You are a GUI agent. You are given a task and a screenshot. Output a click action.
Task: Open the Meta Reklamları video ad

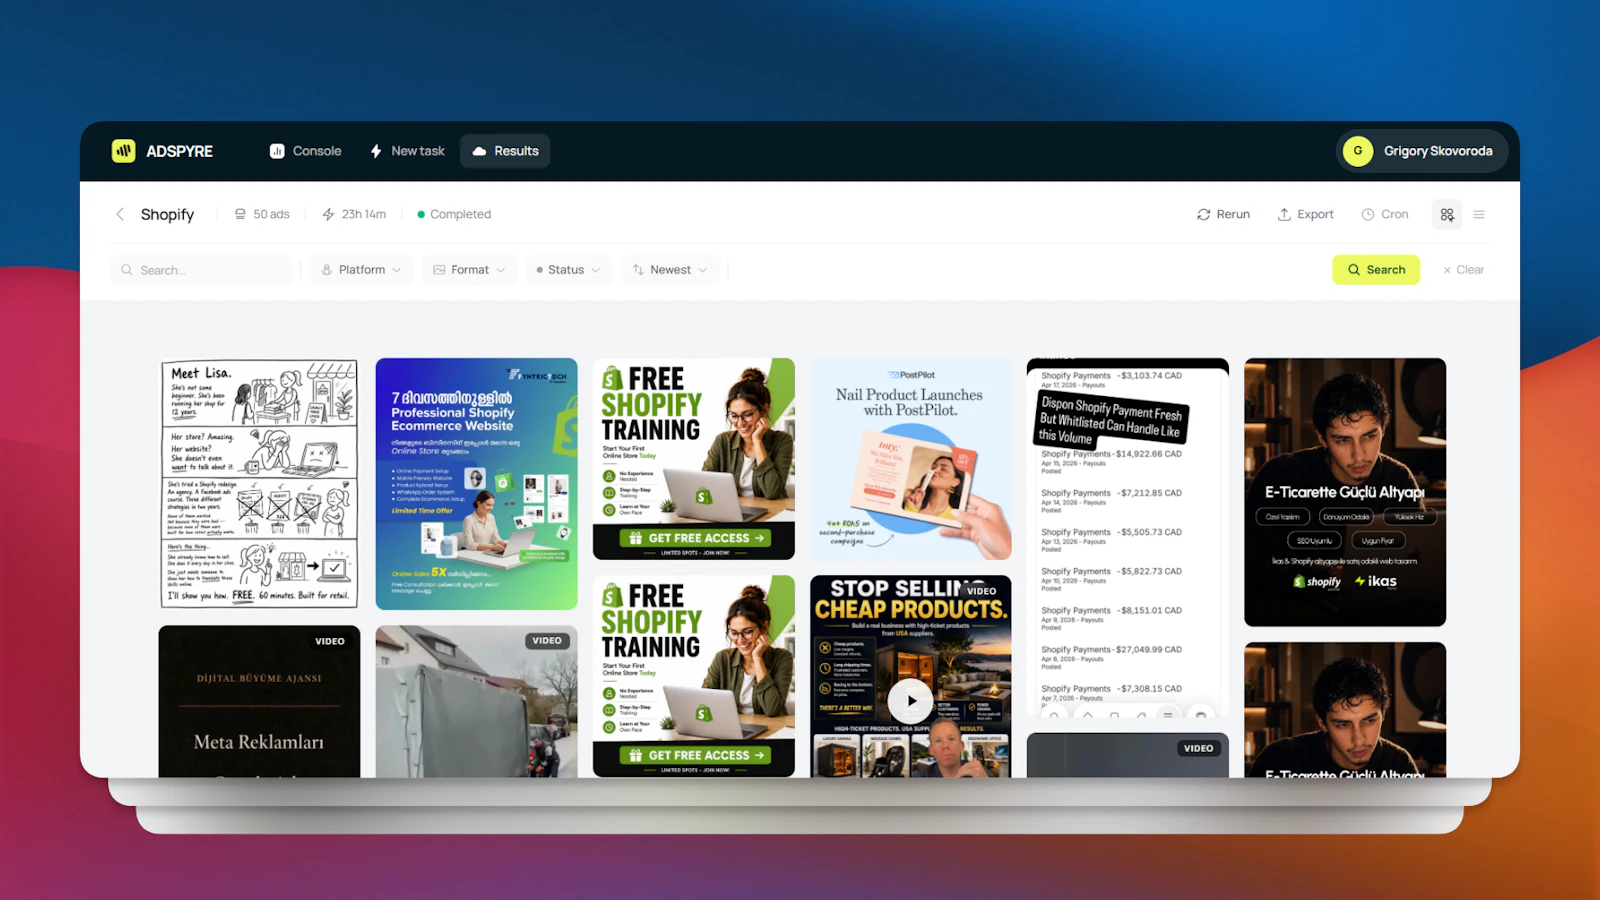pyautogui.click(x=259, y=702)
